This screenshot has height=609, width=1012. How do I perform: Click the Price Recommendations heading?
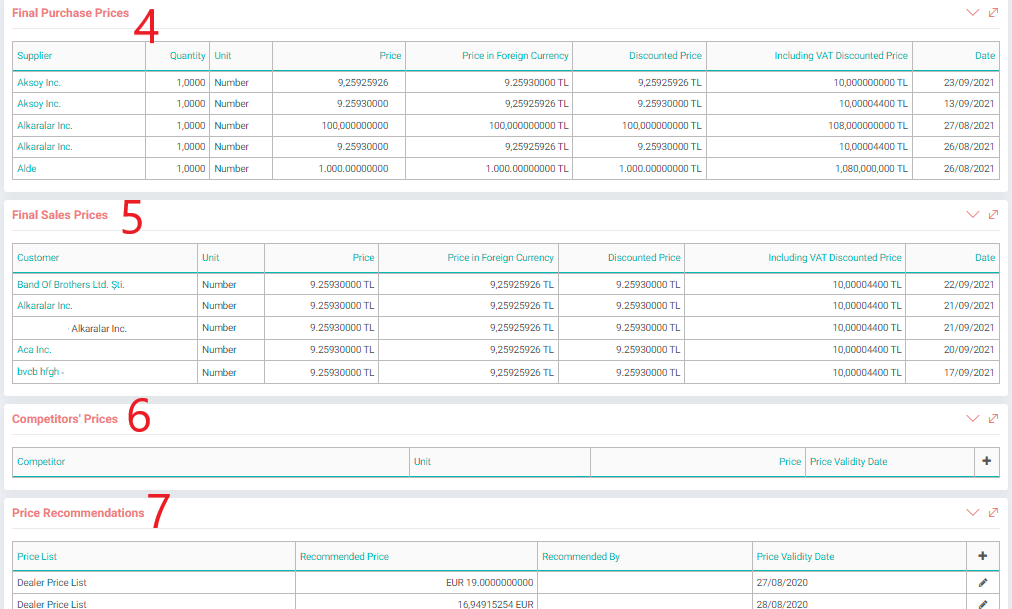click(x=78, y=513)
